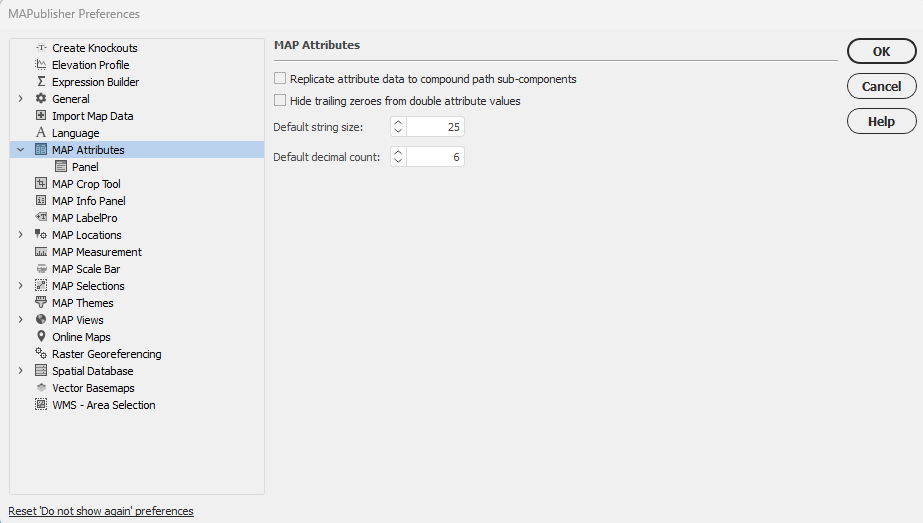Click the MAP Scale Bar icon

pyautogui.click(x=41, y=269)
